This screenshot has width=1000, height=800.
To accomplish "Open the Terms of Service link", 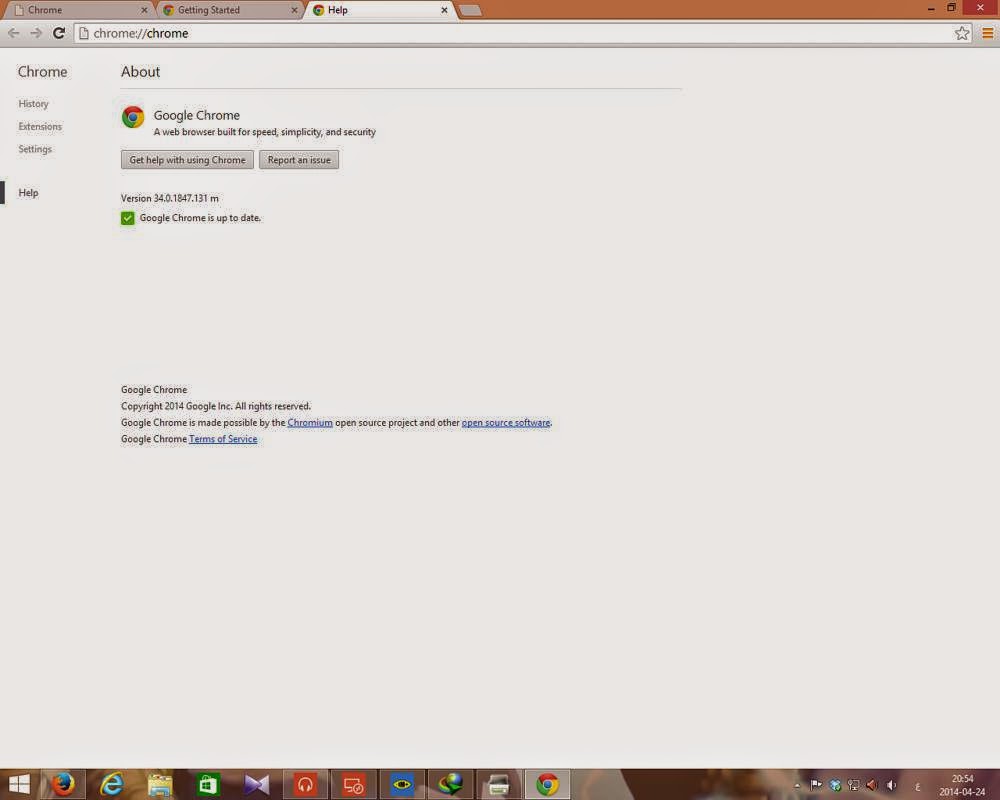I will [x=223, y=439].
